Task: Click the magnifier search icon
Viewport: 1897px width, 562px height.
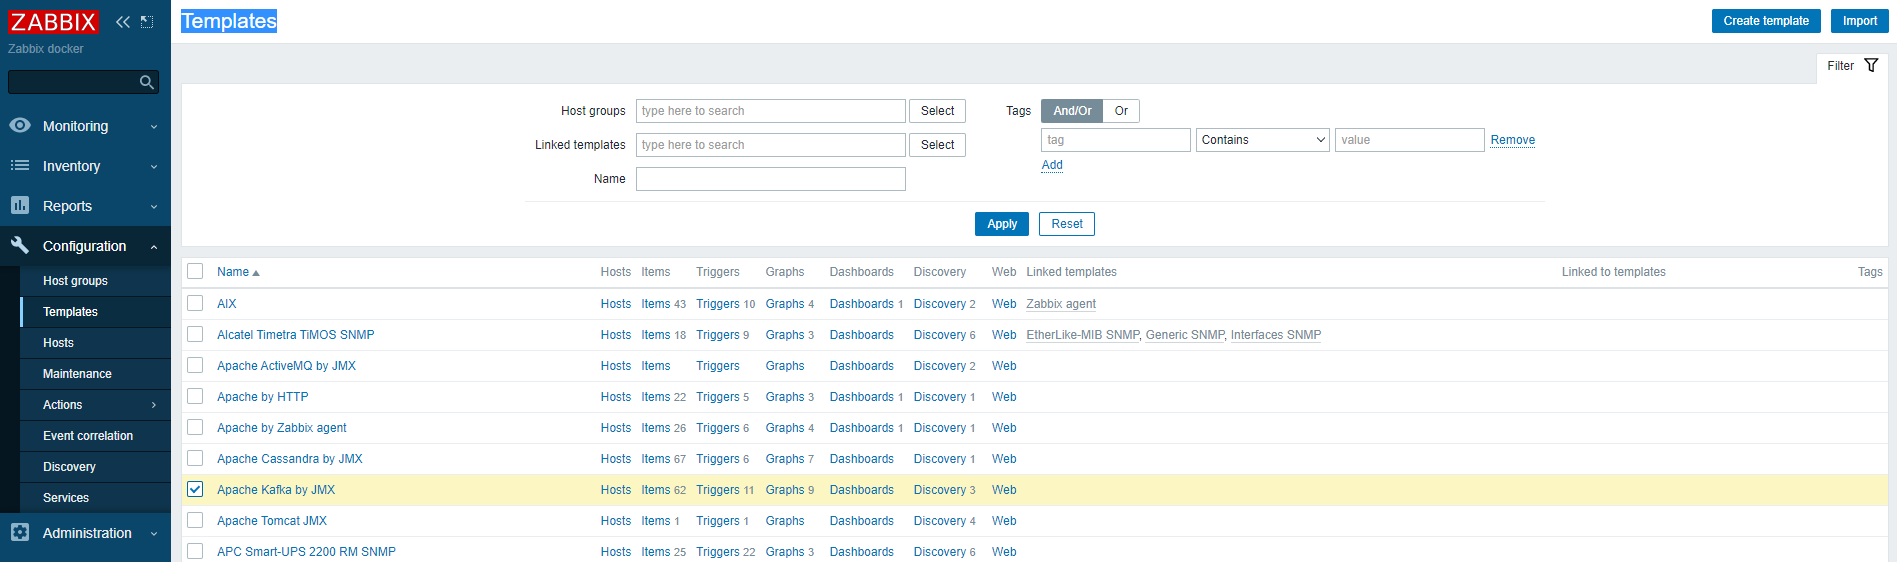Action: click(147, 82)
